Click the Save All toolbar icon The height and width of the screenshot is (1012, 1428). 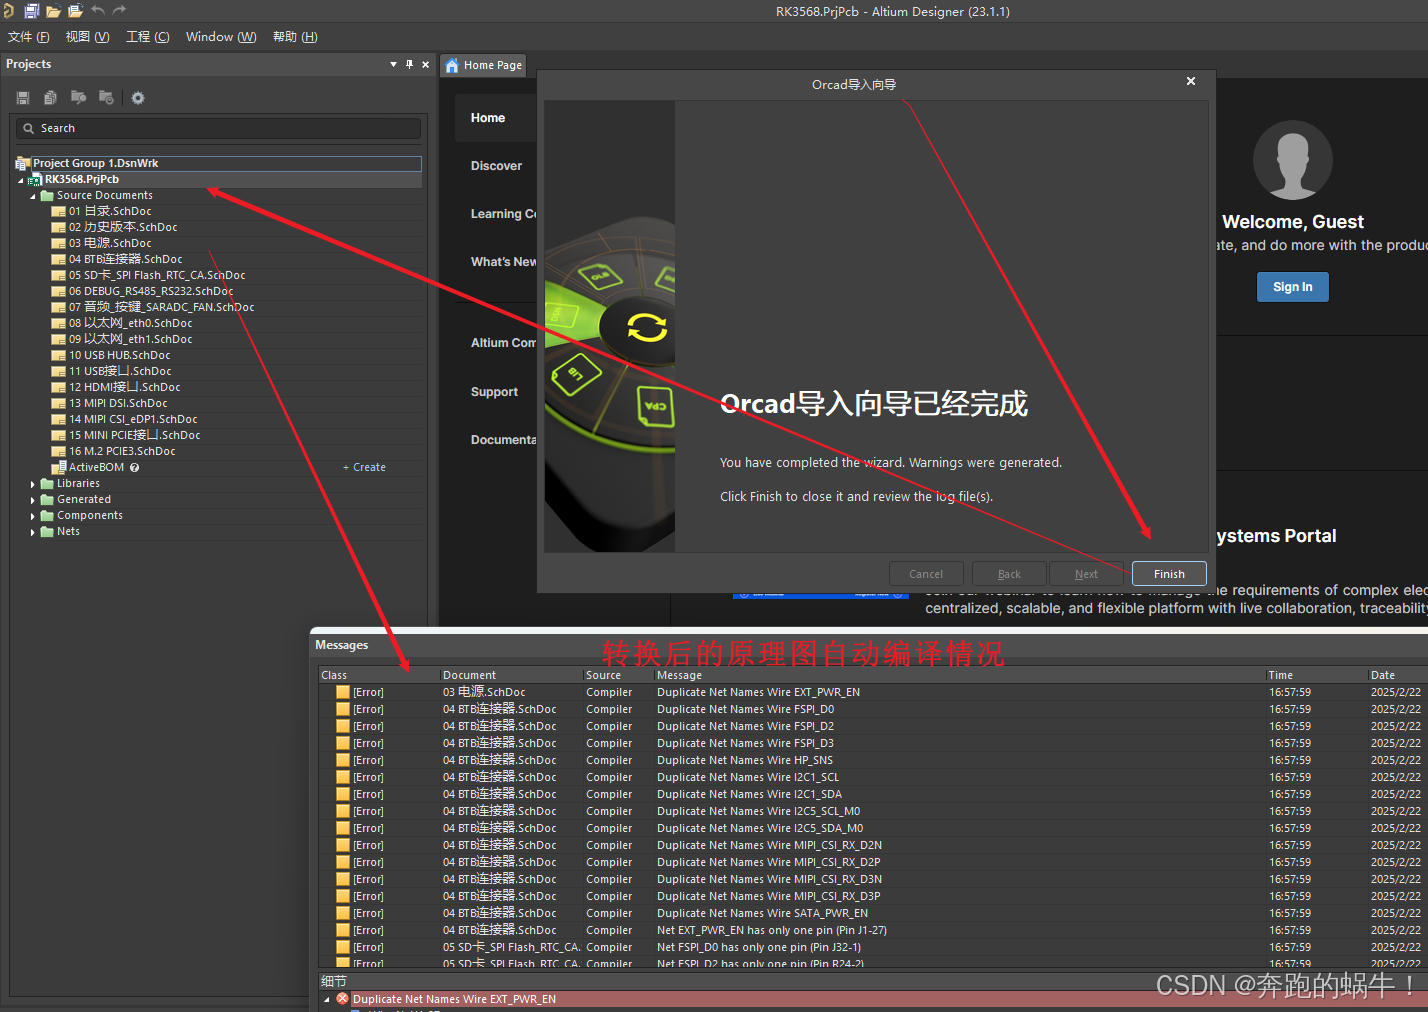click(31, 11)
